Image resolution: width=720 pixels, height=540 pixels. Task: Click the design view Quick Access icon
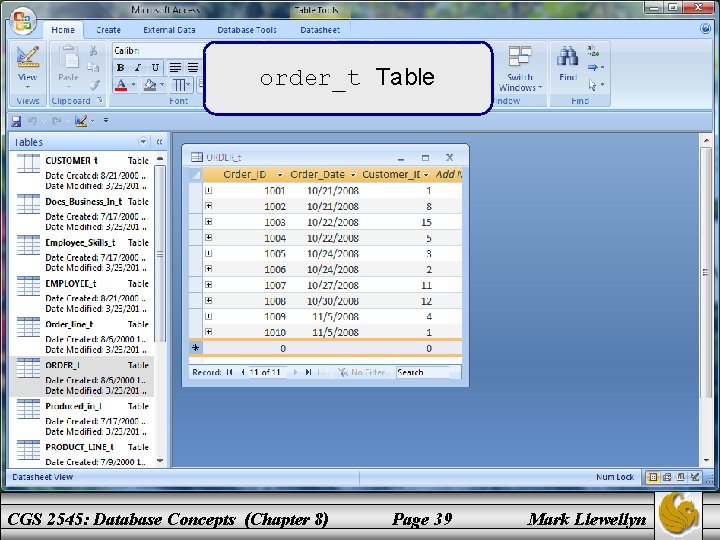pyautogui.click(x=81, y=121)
